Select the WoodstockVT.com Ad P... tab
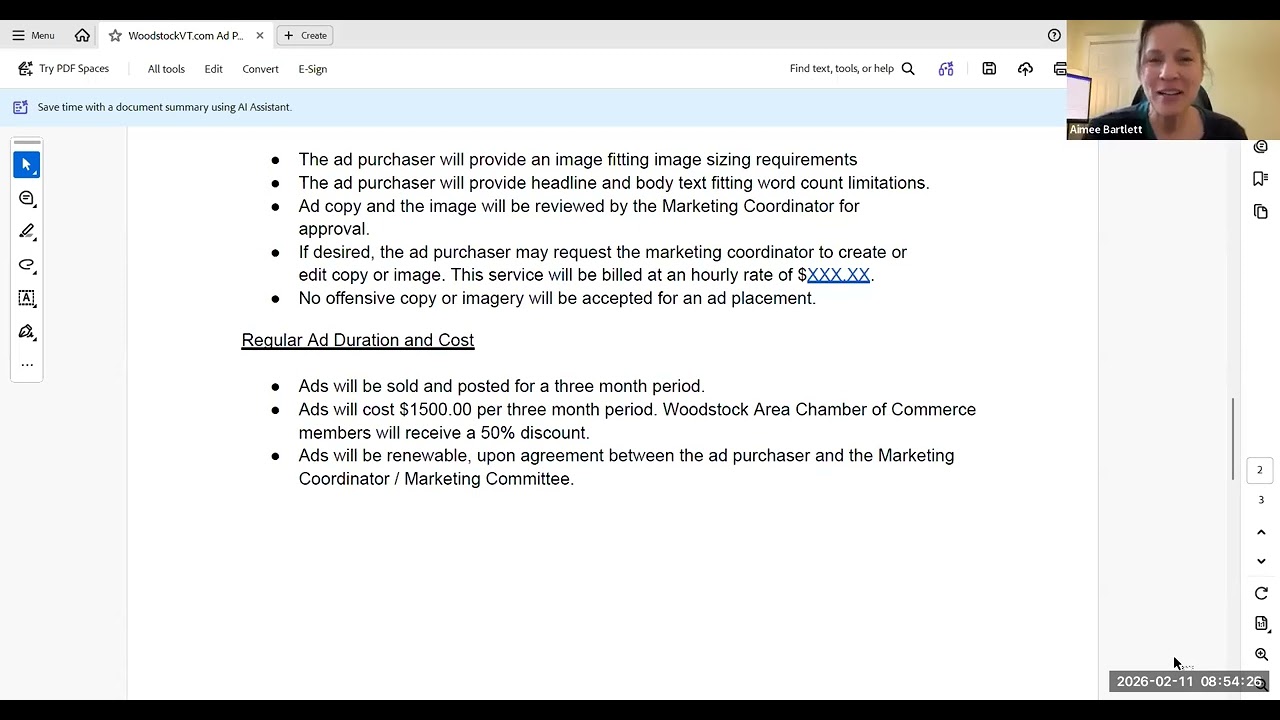 185,35
